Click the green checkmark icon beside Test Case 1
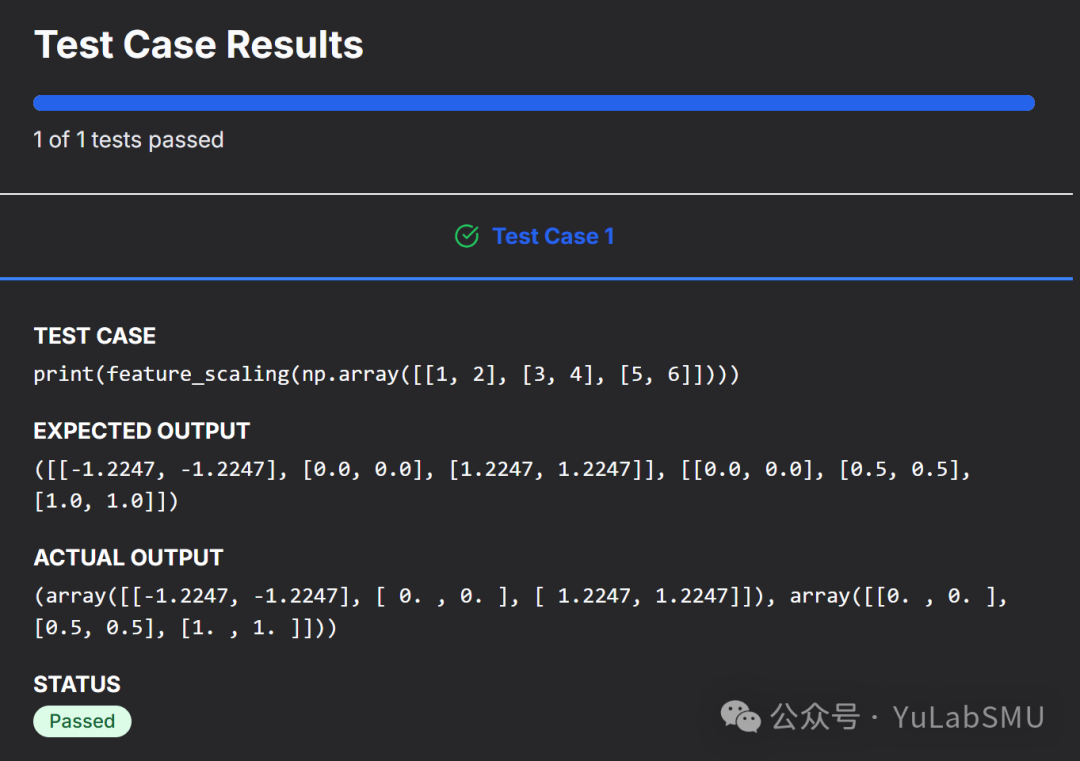This screenshot has width=1080, height=761. tap(466, 236)
